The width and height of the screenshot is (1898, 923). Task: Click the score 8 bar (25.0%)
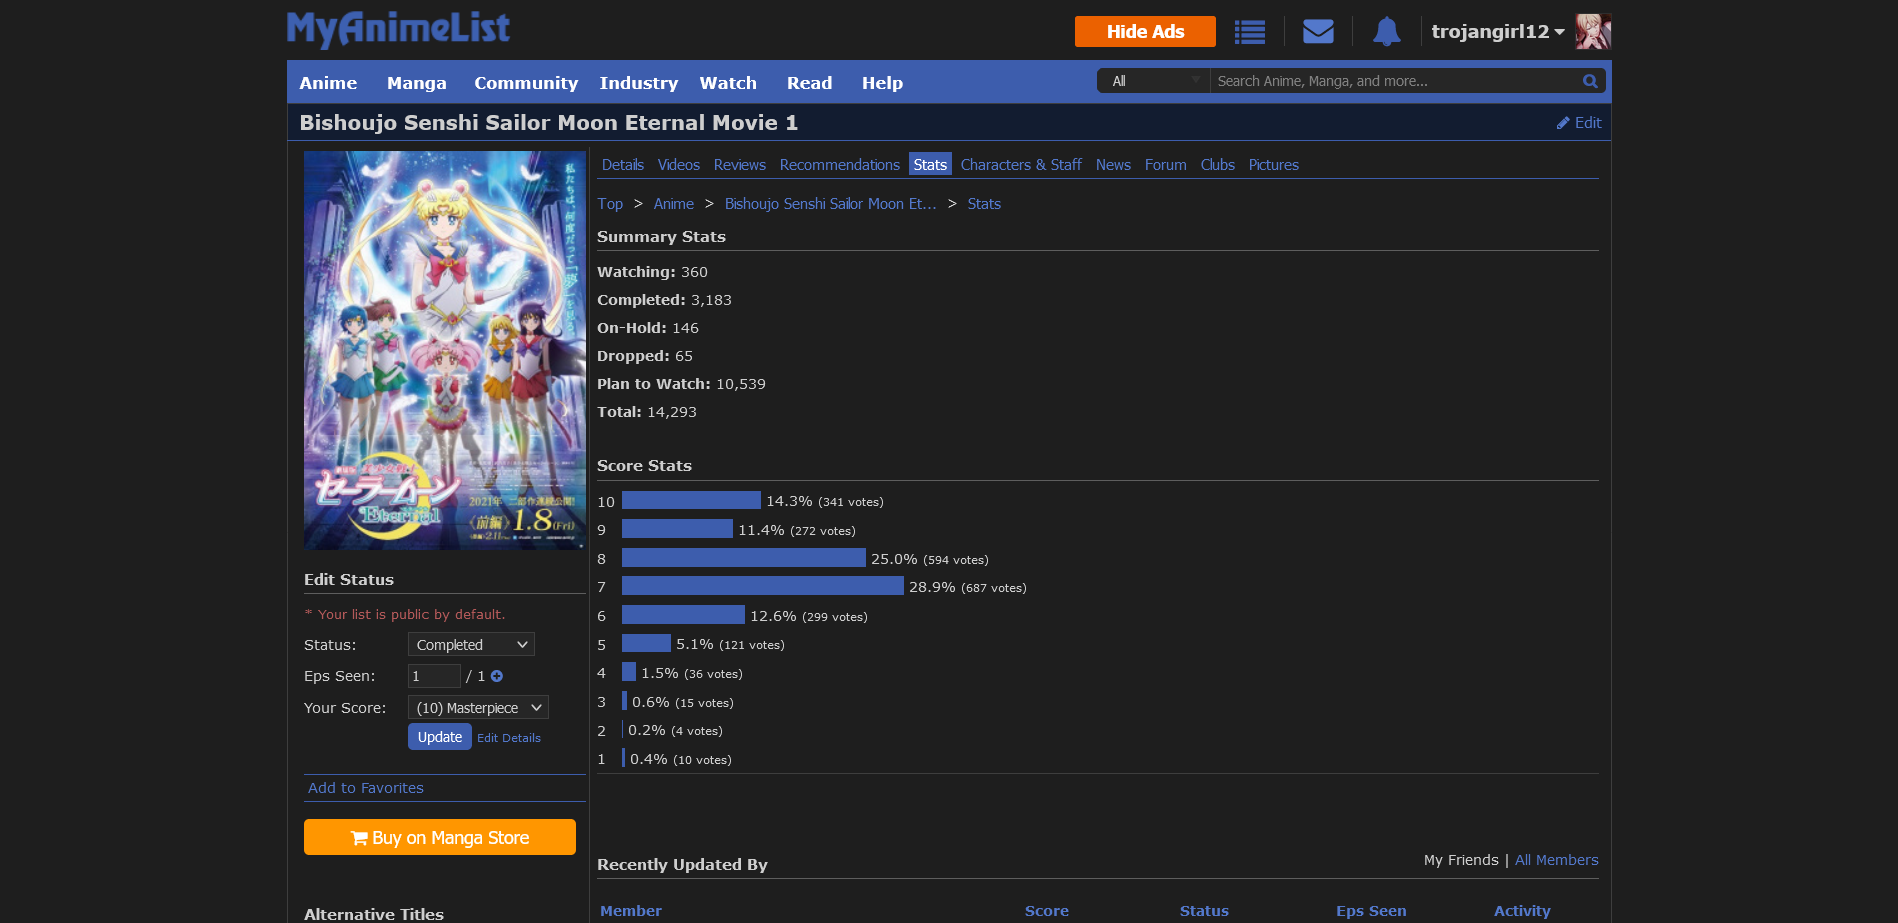(744, 558)
